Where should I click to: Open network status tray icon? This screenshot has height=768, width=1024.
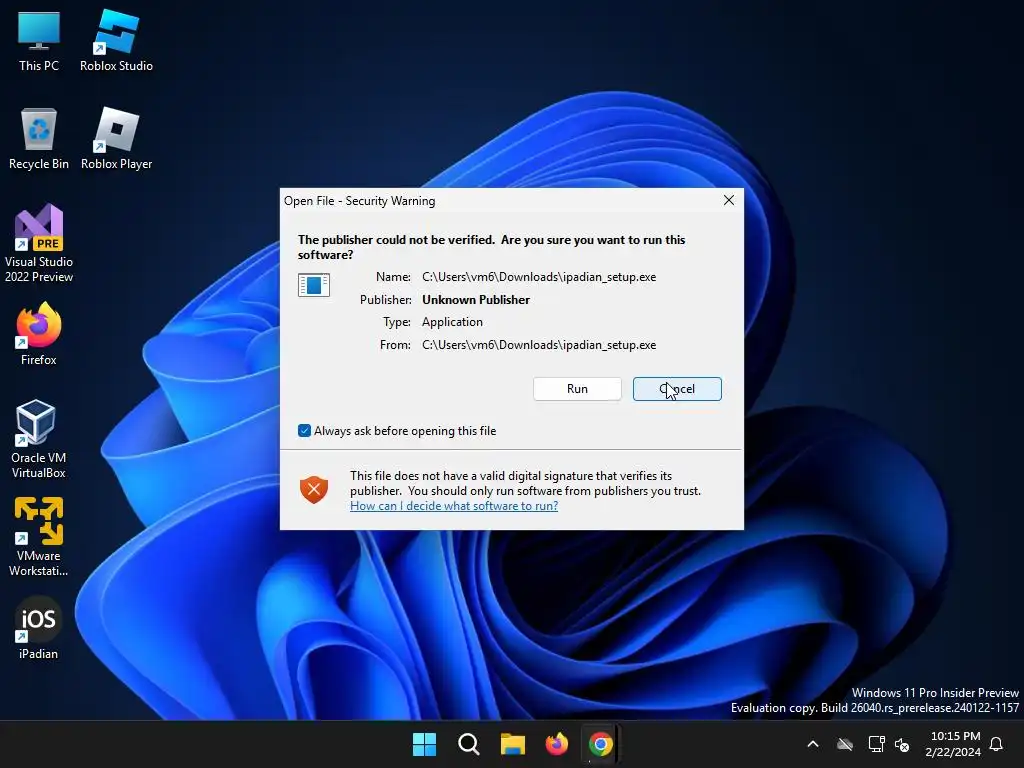[x=876, y=744]
